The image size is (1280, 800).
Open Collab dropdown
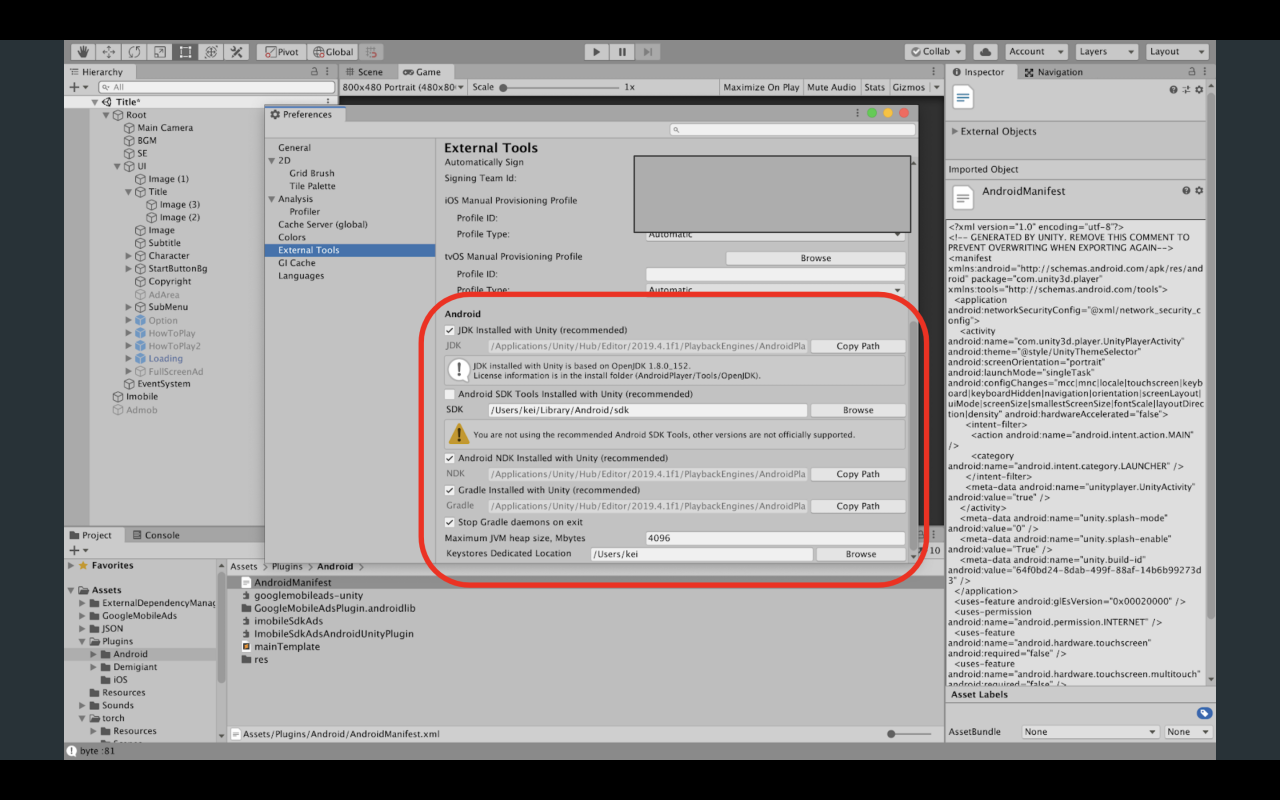click(x=935, y=52)
